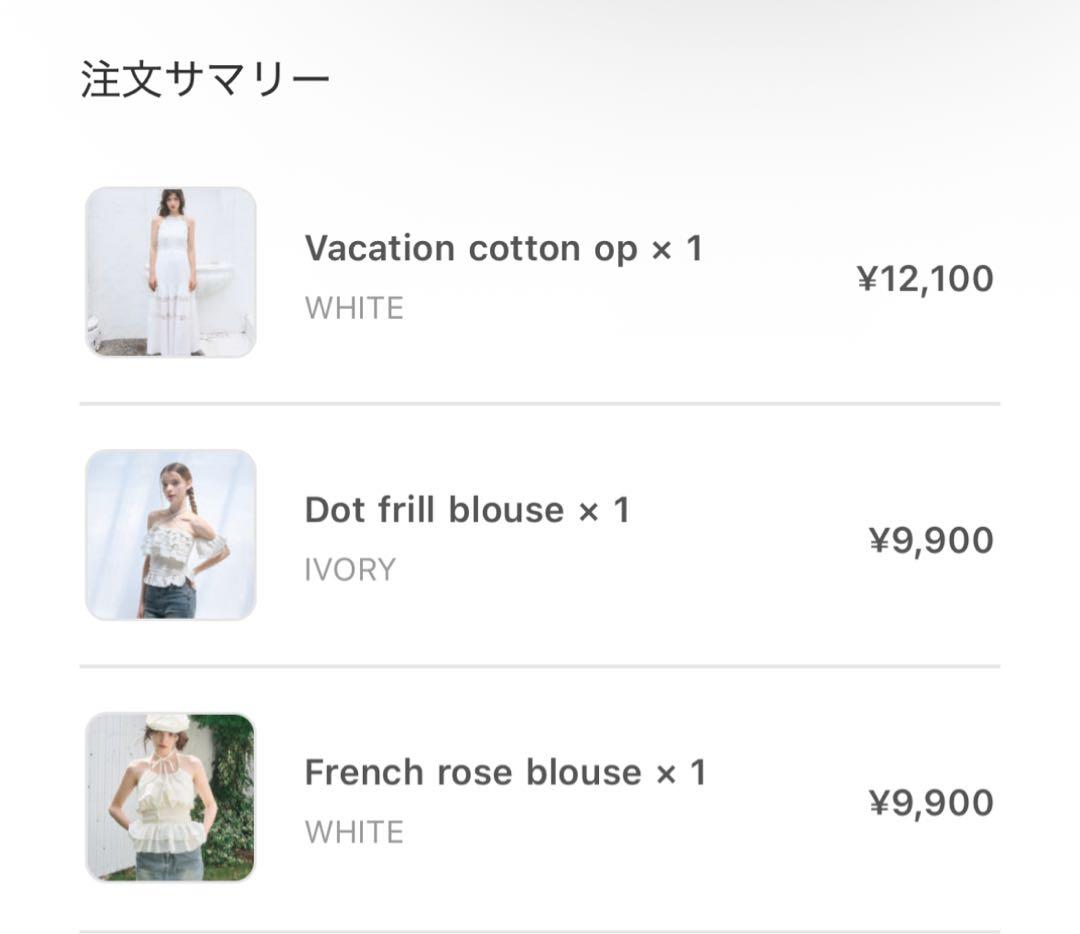Select the Dot frill blouse item name

click(x=434, y=510)
